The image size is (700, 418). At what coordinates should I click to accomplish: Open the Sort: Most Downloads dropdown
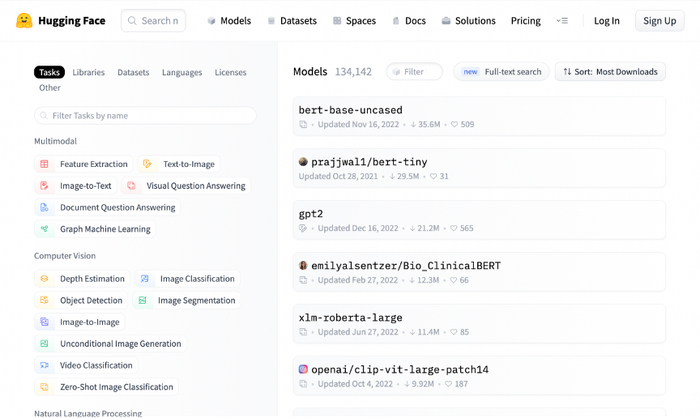[610, 72]
